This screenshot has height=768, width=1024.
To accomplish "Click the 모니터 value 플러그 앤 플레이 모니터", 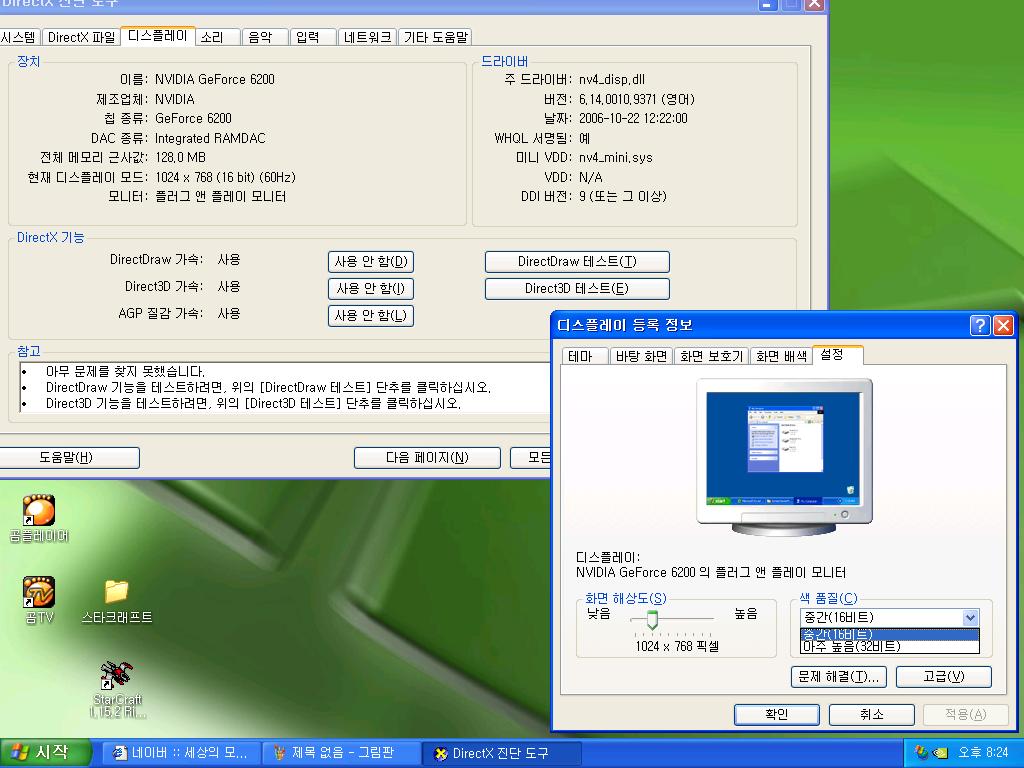I will (x=221, y=197).
